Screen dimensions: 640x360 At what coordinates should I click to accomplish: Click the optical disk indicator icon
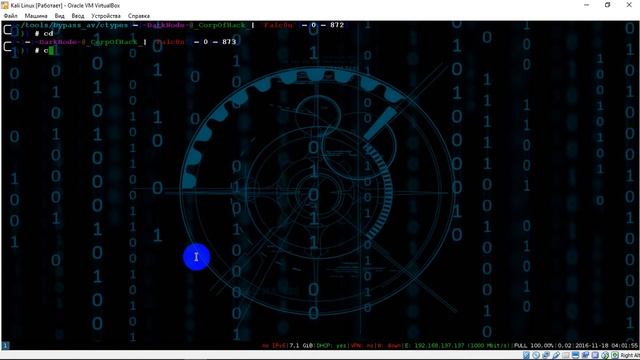[536, 355]
